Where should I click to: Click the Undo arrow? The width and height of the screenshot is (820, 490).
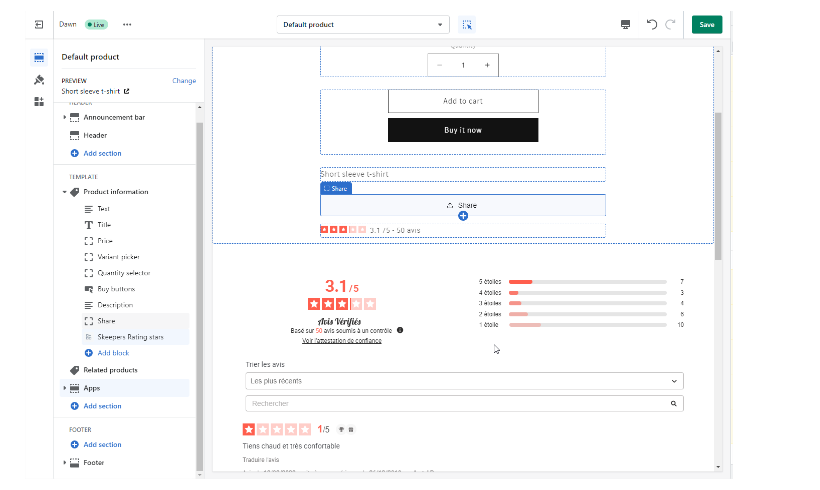pos(652,24)
